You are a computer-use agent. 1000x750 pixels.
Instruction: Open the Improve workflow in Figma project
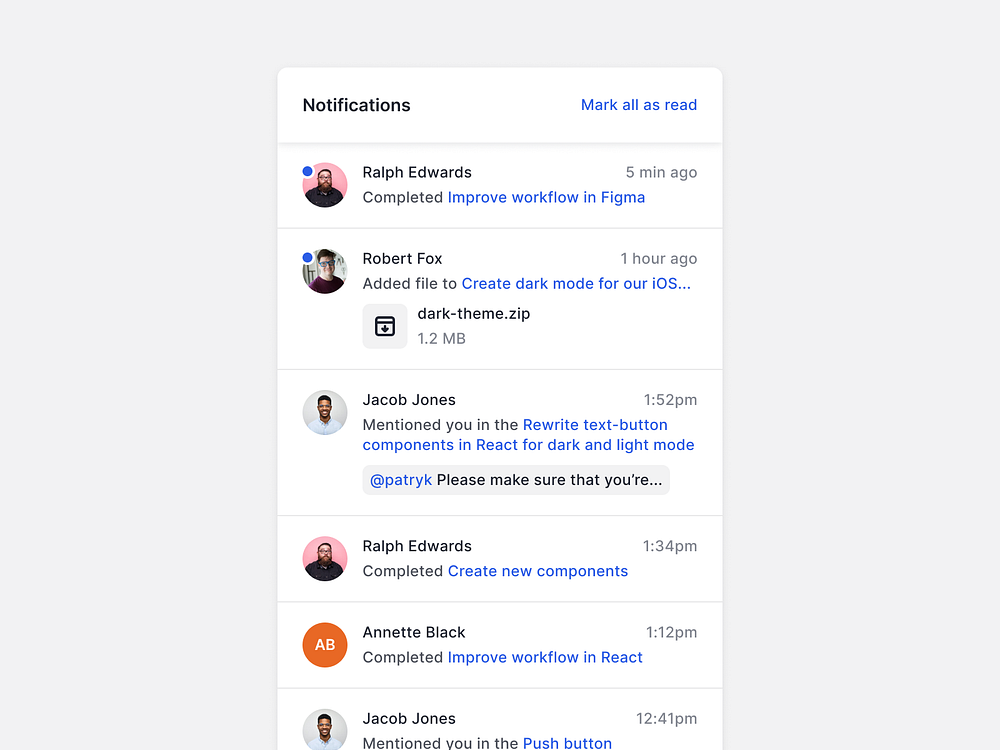coord(546,197)
